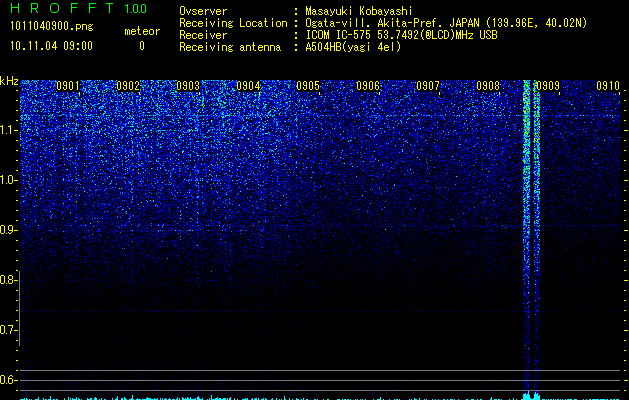Click the 0904 time marker
The image size is (629, 400).
(248, 86)
